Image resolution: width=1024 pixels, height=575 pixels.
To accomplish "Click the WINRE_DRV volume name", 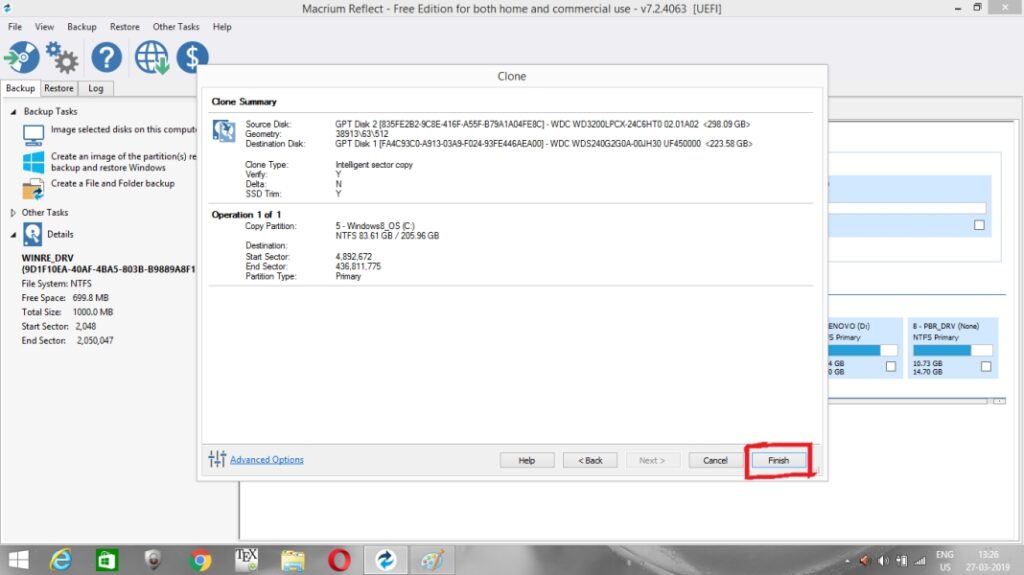I will click(x=48, y=258).
